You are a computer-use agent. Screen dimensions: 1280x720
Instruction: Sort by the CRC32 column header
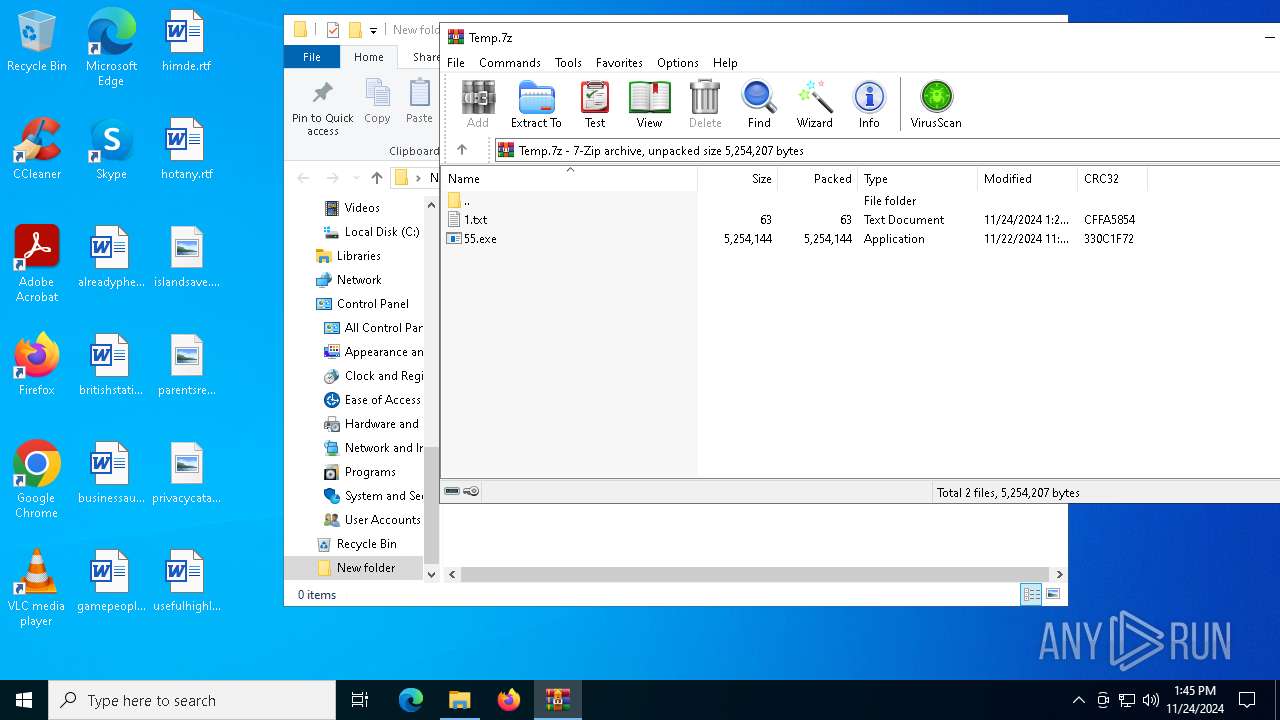click(1111, 179)
